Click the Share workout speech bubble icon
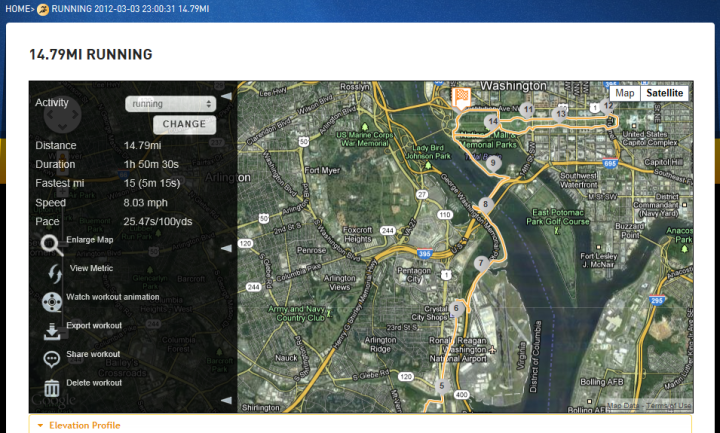720x433 pixels. click(51, 359)
